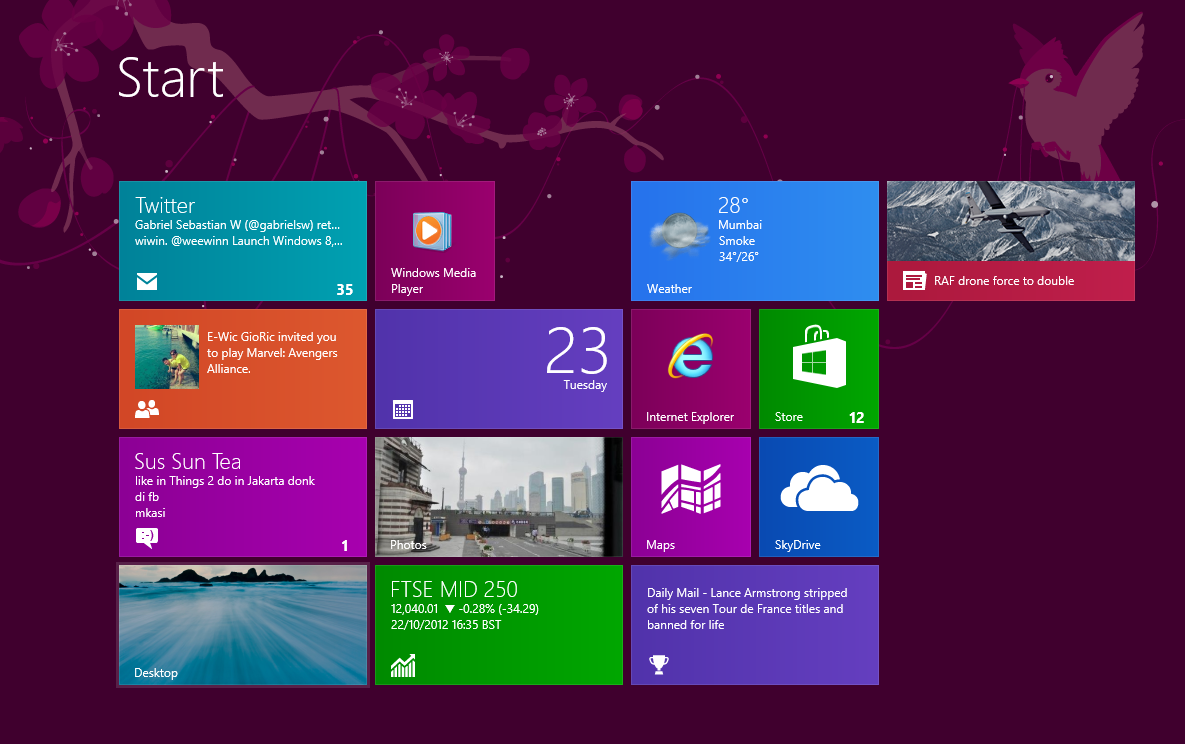The image size is (1185, 744).
Task: Click the "28°" temperature reading
Action: [x=733, y=205]
